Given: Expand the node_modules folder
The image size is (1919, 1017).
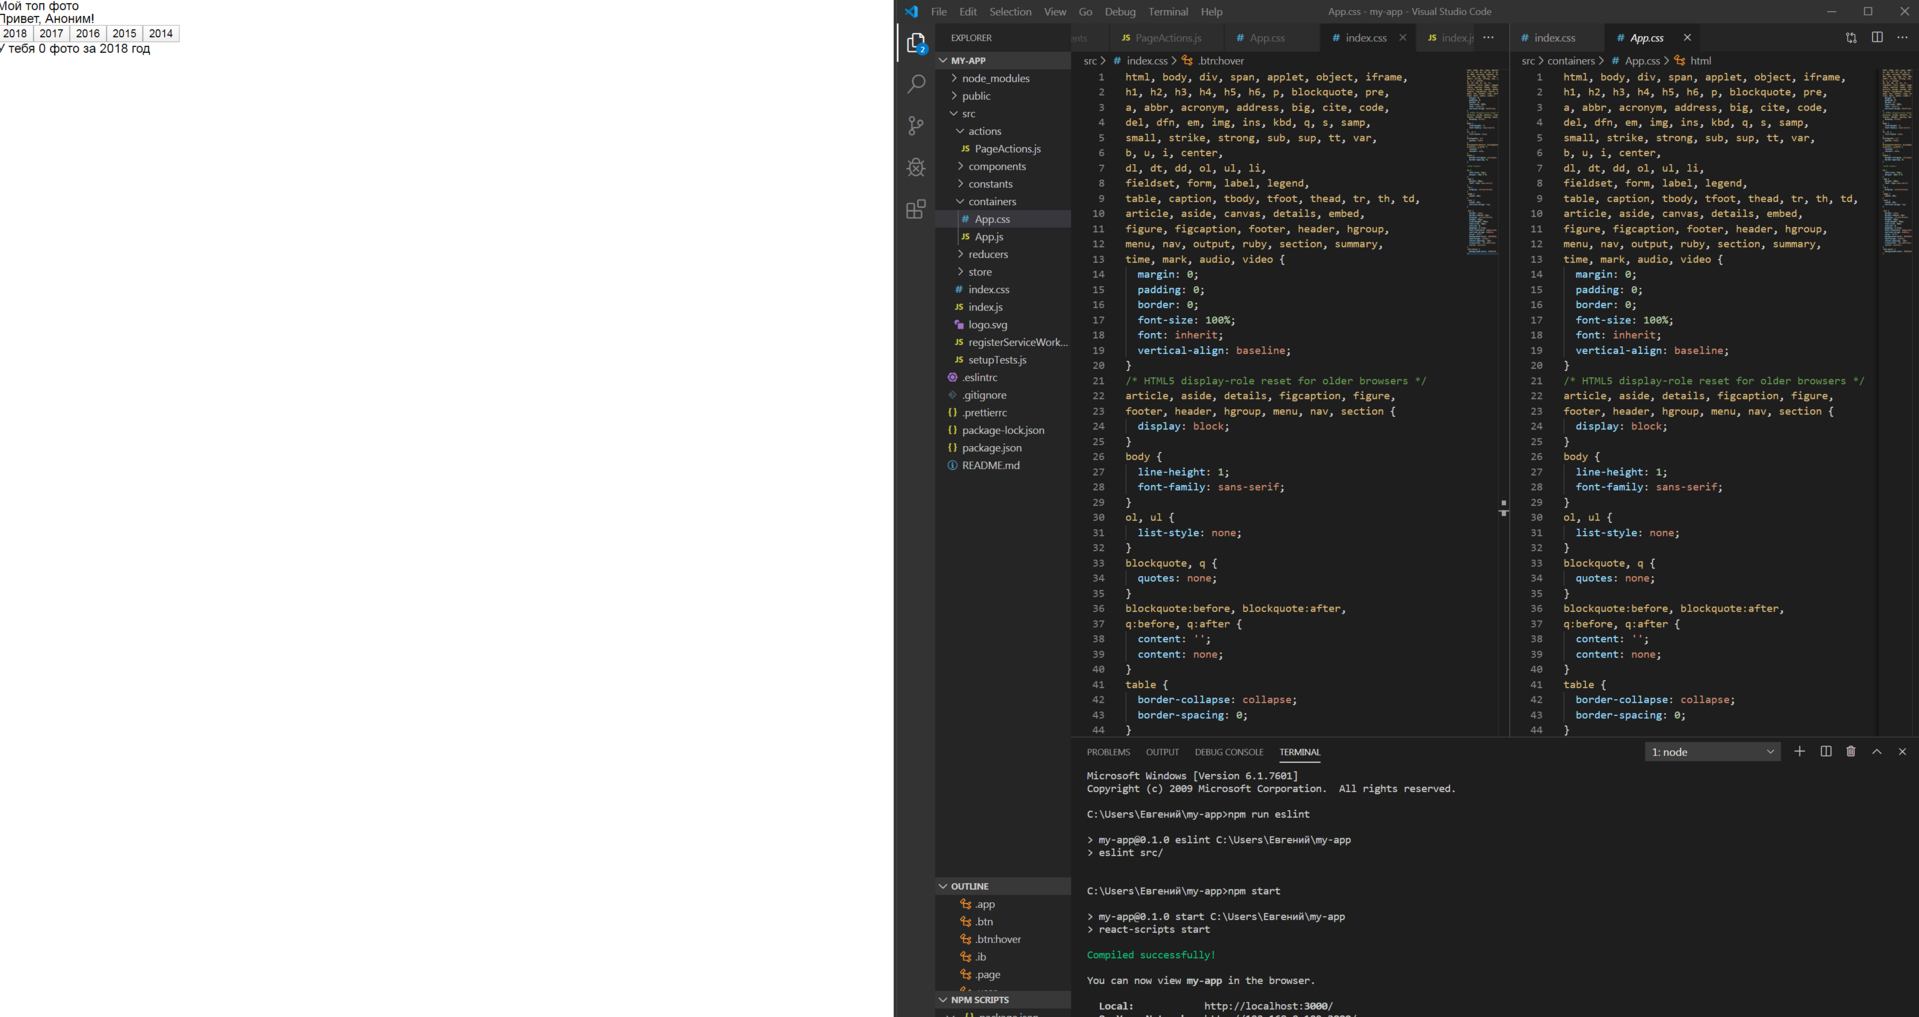Looking at the screenshot, I should coord(995,78).
